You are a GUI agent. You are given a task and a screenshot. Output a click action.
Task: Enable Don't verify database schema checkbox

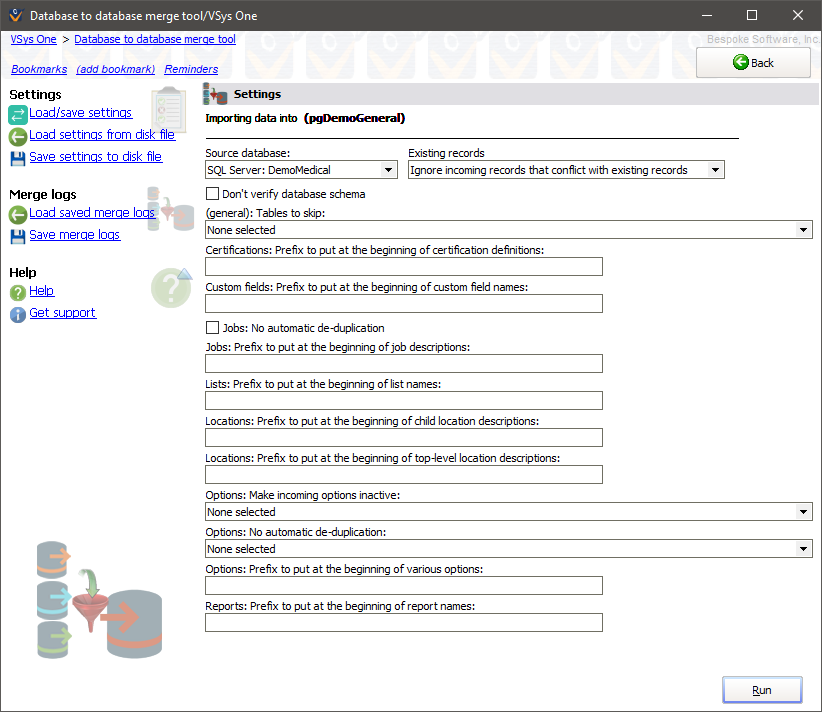point(212,194)
